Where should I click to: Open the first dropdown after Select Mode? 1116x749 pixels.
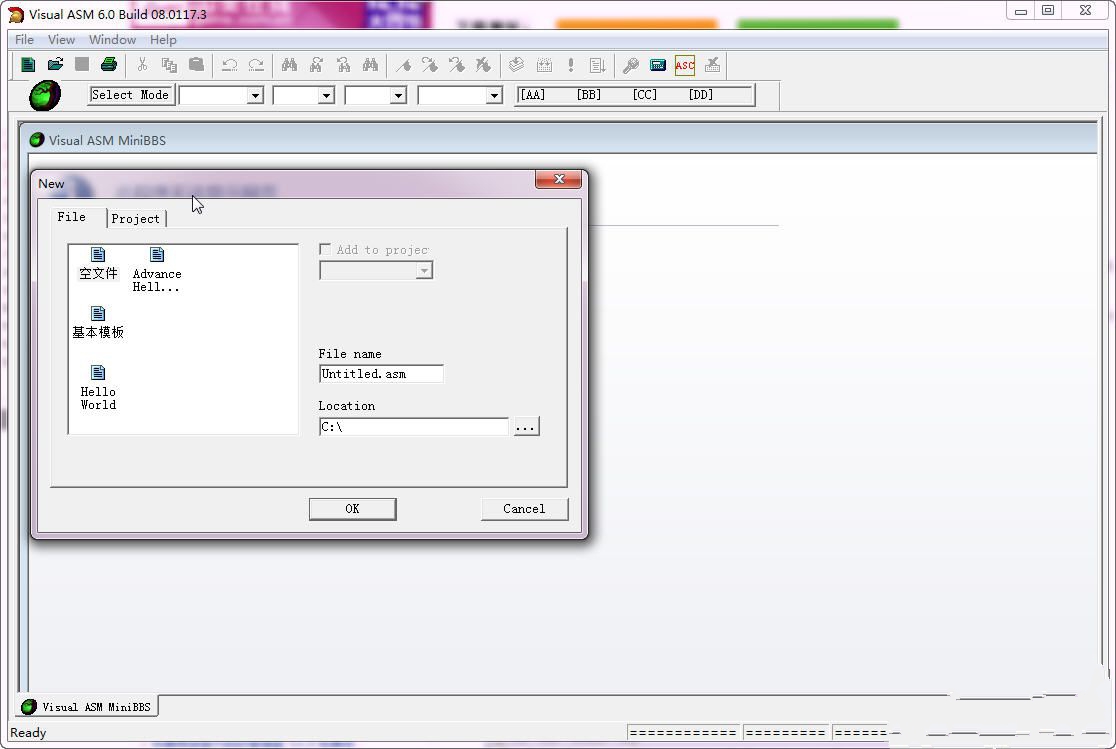tap(255, 95)
